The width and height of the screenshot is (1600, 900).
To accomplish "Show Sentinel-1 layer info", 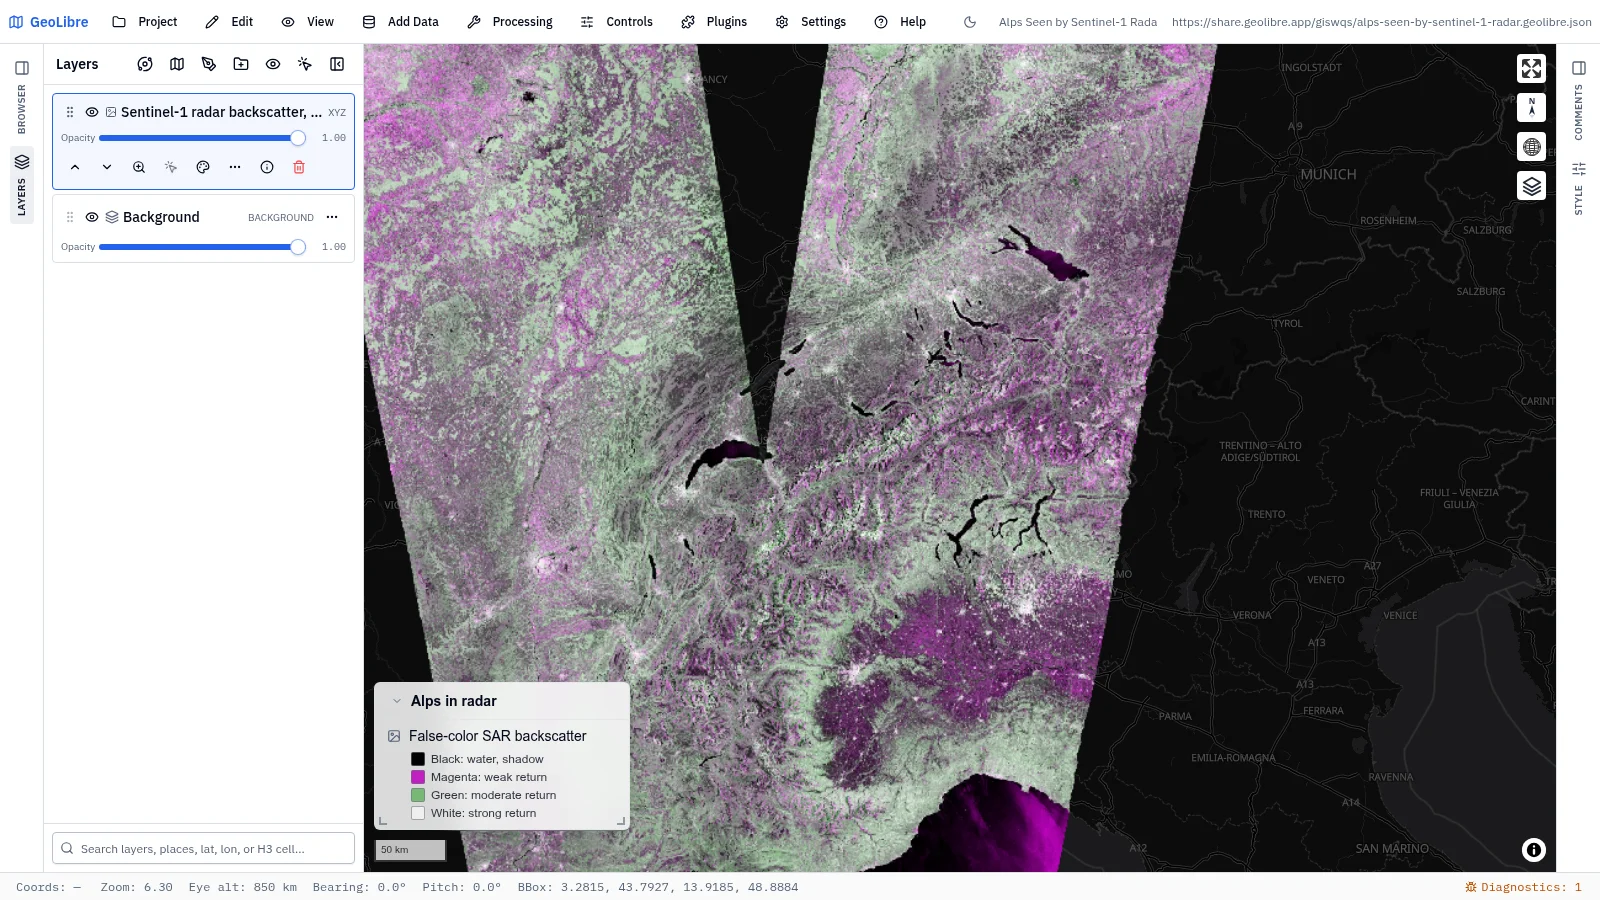I will [x=267, y=167].
